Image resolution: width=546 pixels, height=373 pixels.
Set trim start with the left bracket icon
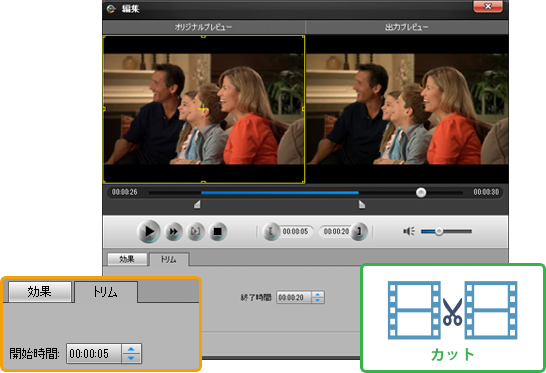(x=271, y=231)
